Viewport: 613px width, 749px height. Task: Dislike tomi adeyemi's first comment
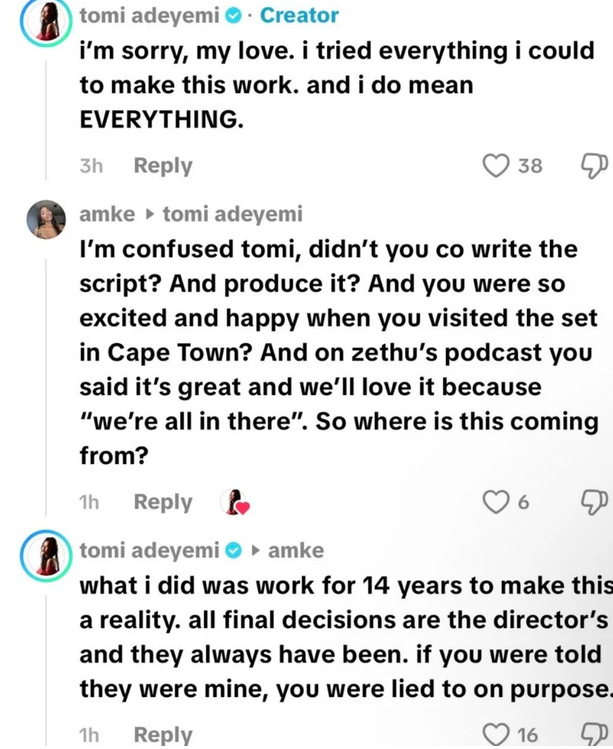coord(594,166)
